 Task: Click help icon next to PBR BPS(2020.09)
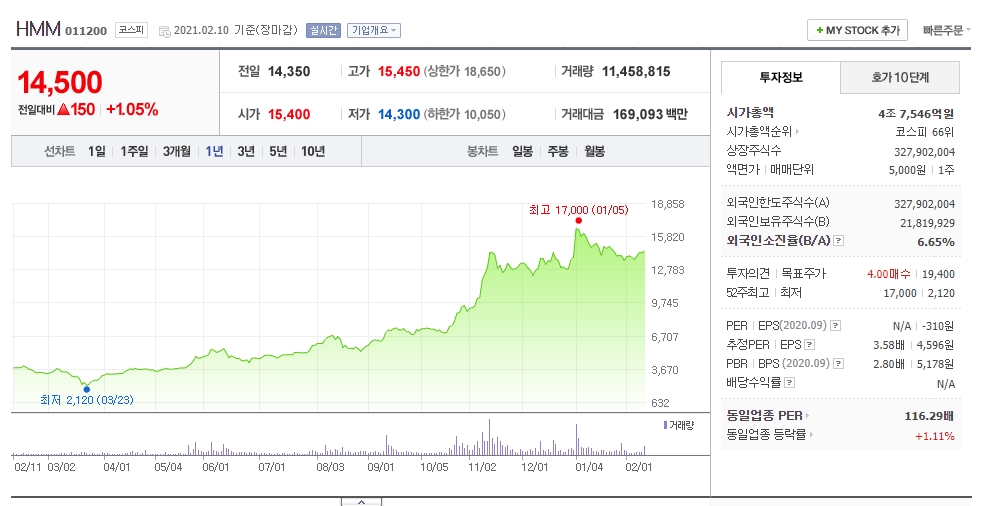coord(838,363)
